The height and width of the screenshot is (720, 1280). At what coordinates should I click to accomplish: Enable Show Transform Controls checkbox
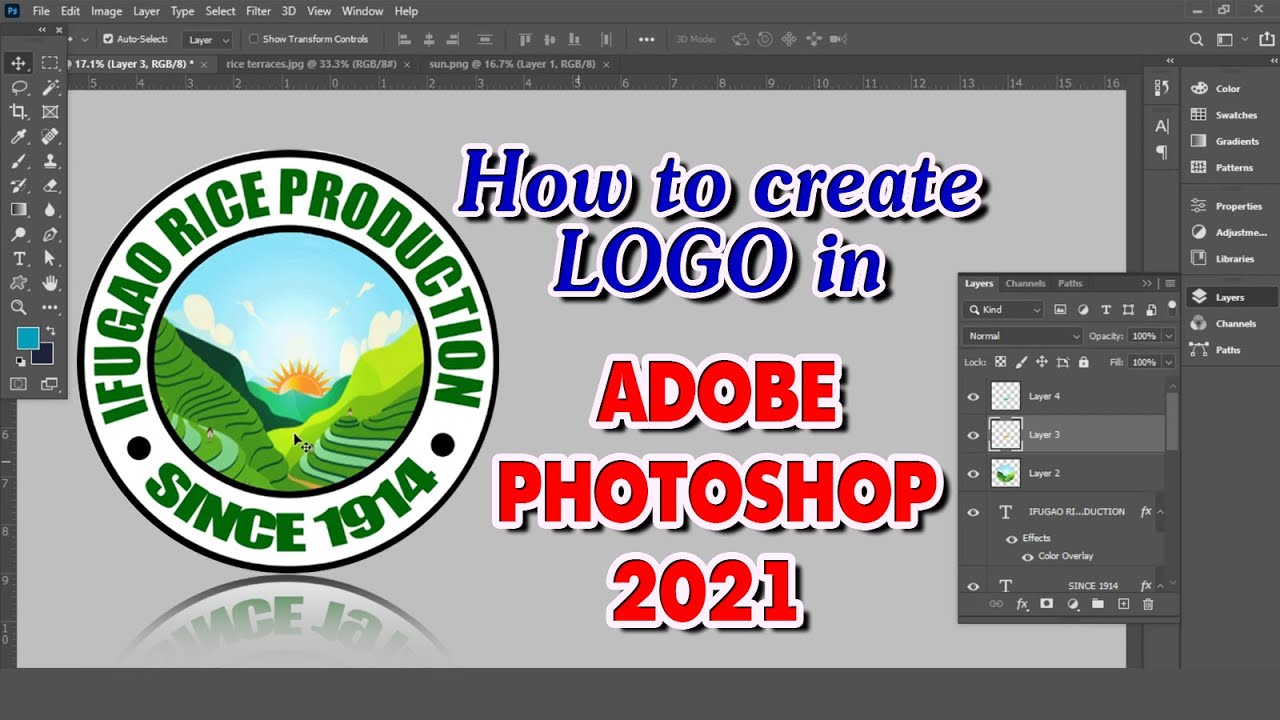coord(253,39)
